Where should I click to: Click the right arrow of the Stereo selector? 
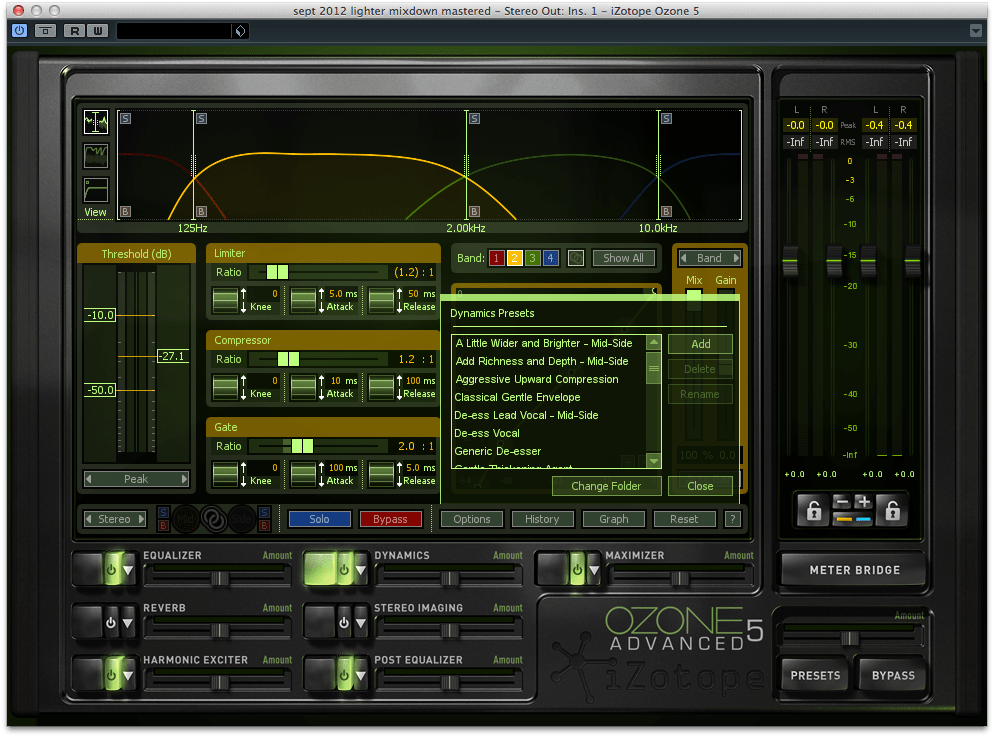(x=141, y=519)
